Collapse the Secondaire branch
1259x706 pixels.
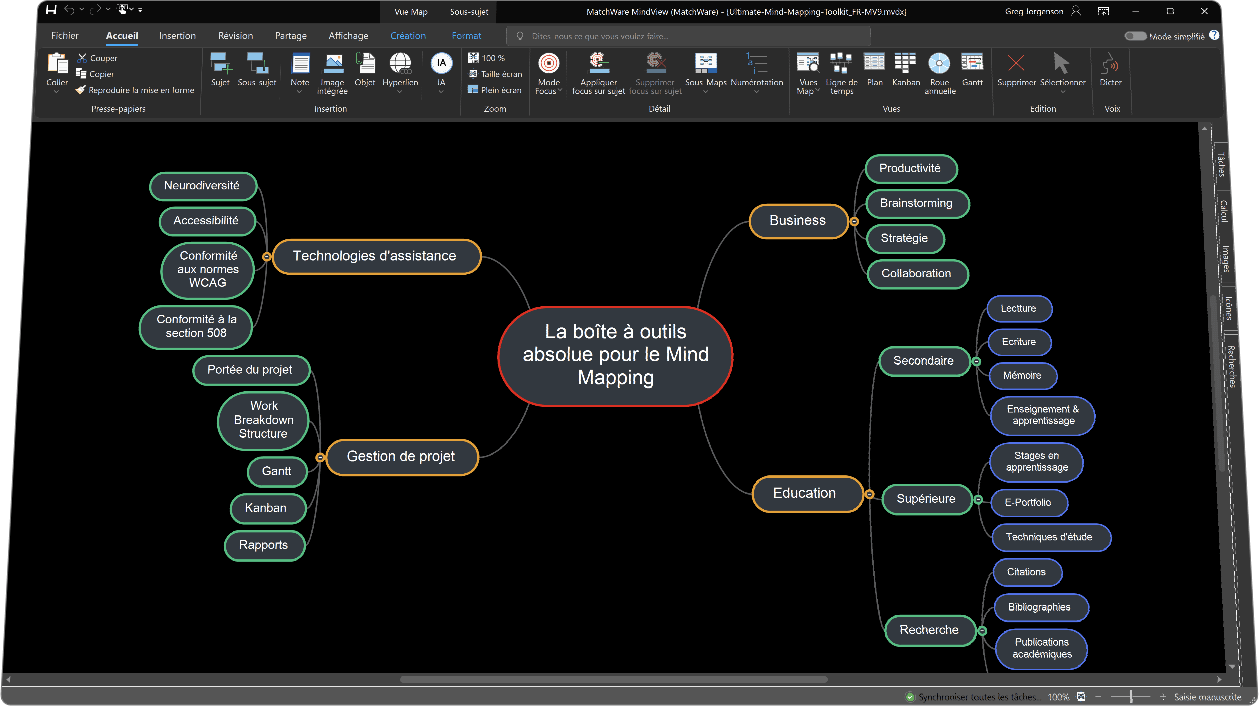[x=977, y=361]
